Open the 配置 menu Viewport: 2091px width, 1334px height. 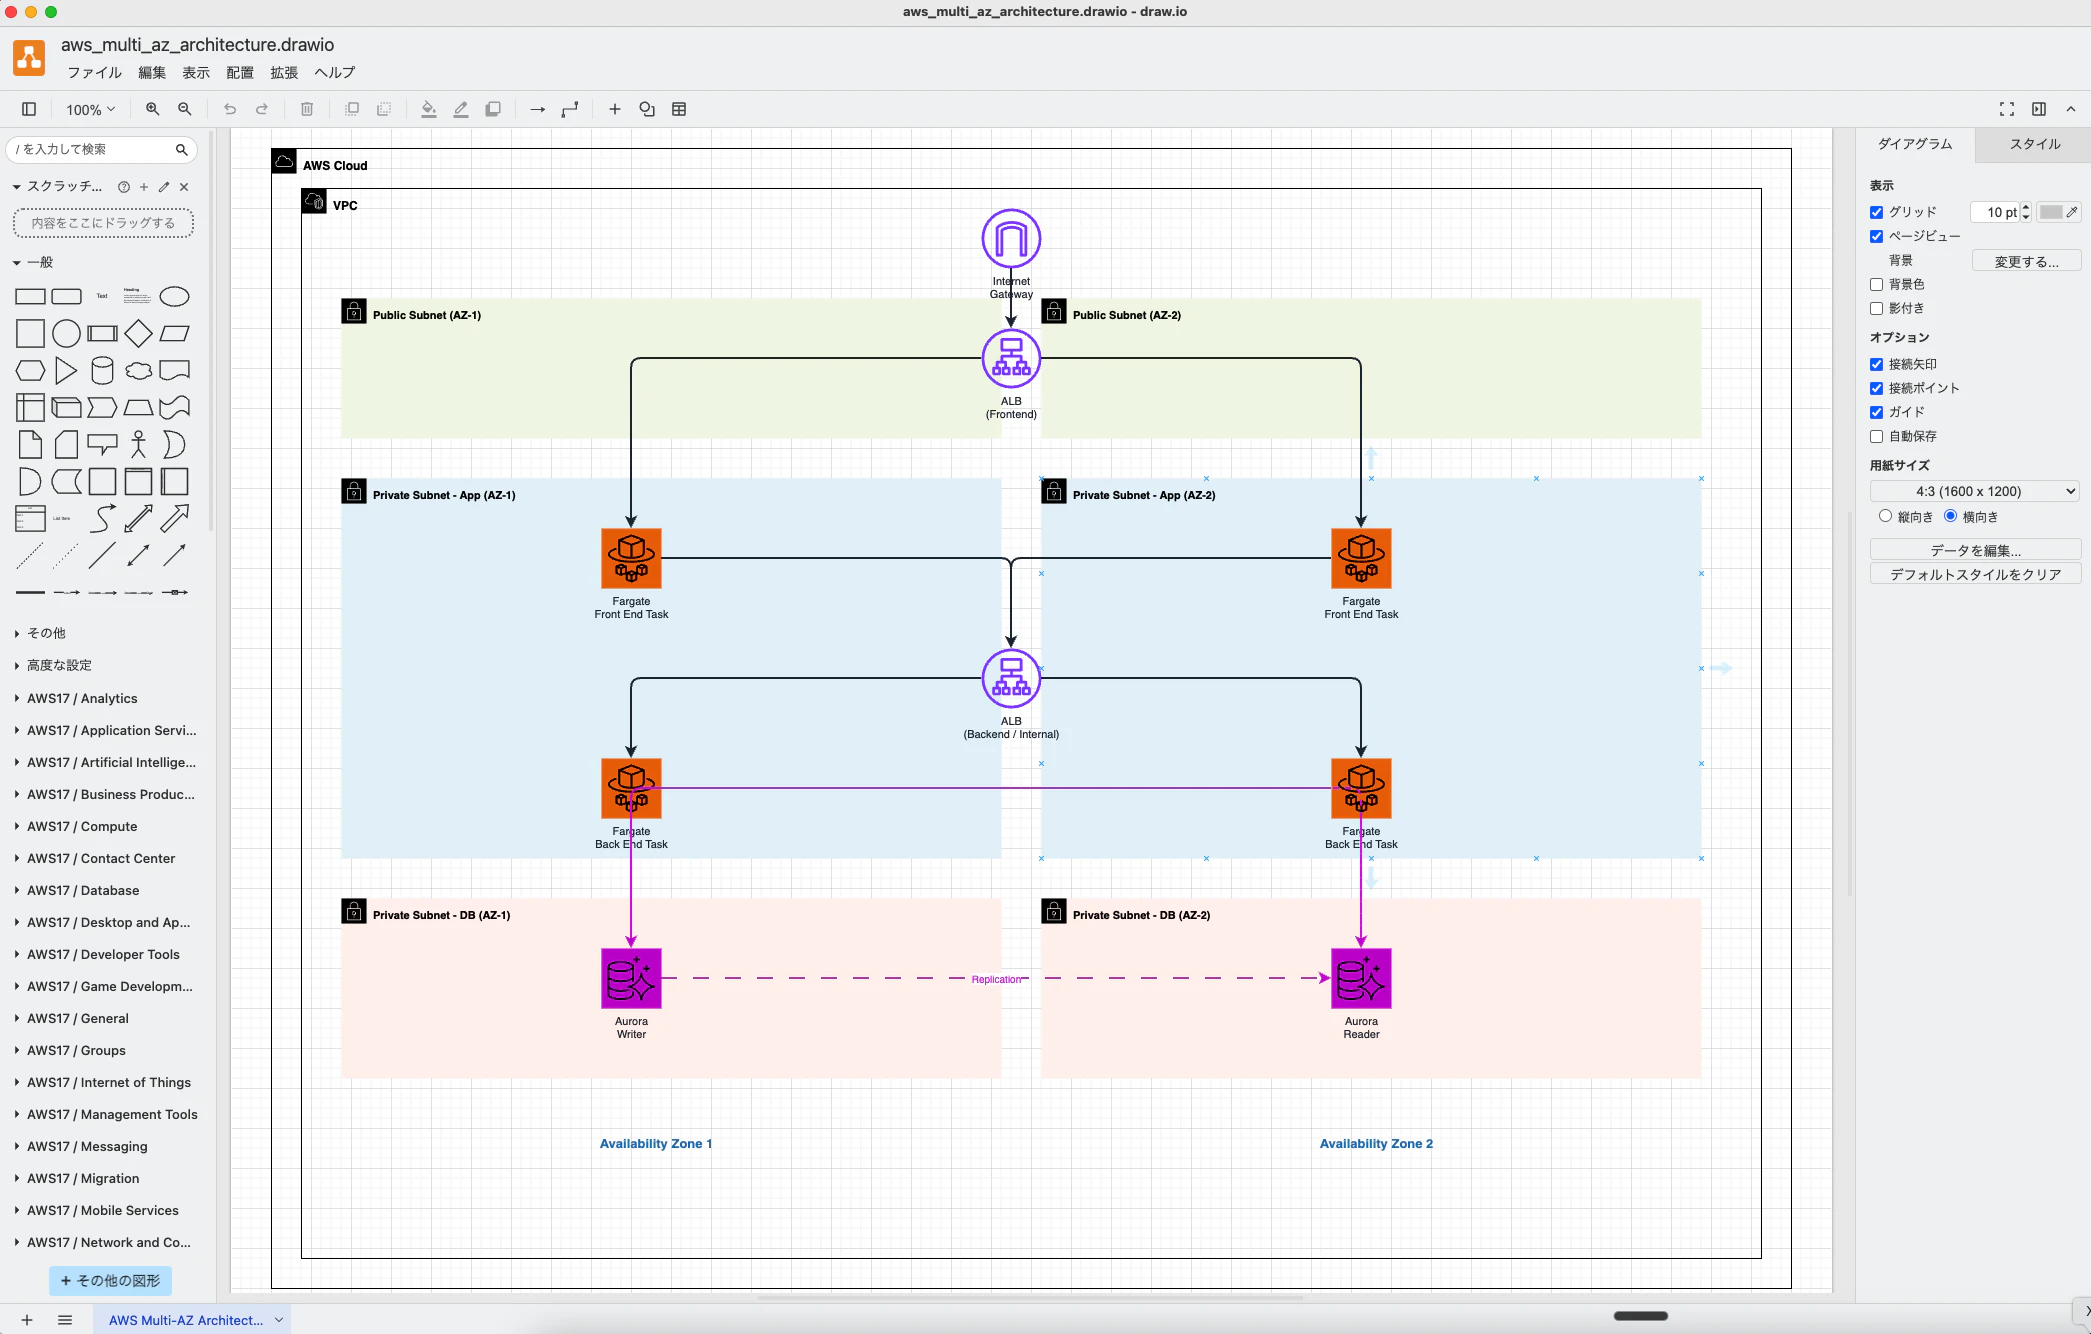click(240, 72)
